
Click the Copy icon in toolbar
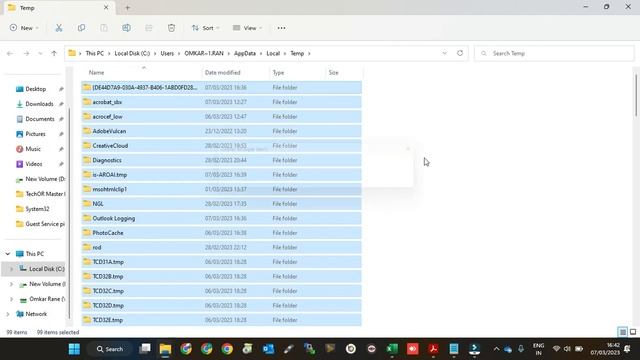coord(81,28)
